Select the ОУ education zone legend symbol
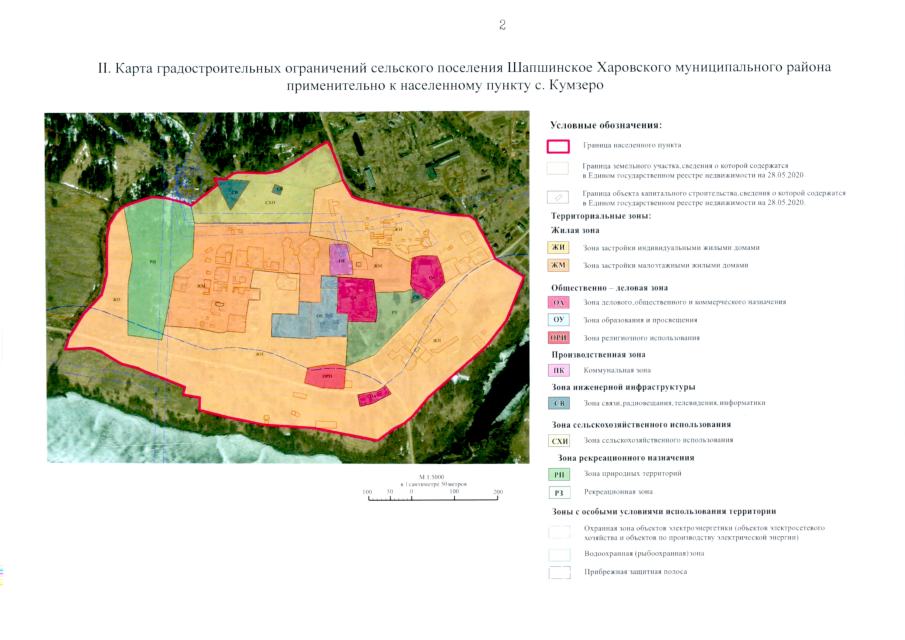Image resolution: width=905 pixels, height=640 pixels. 559,320
